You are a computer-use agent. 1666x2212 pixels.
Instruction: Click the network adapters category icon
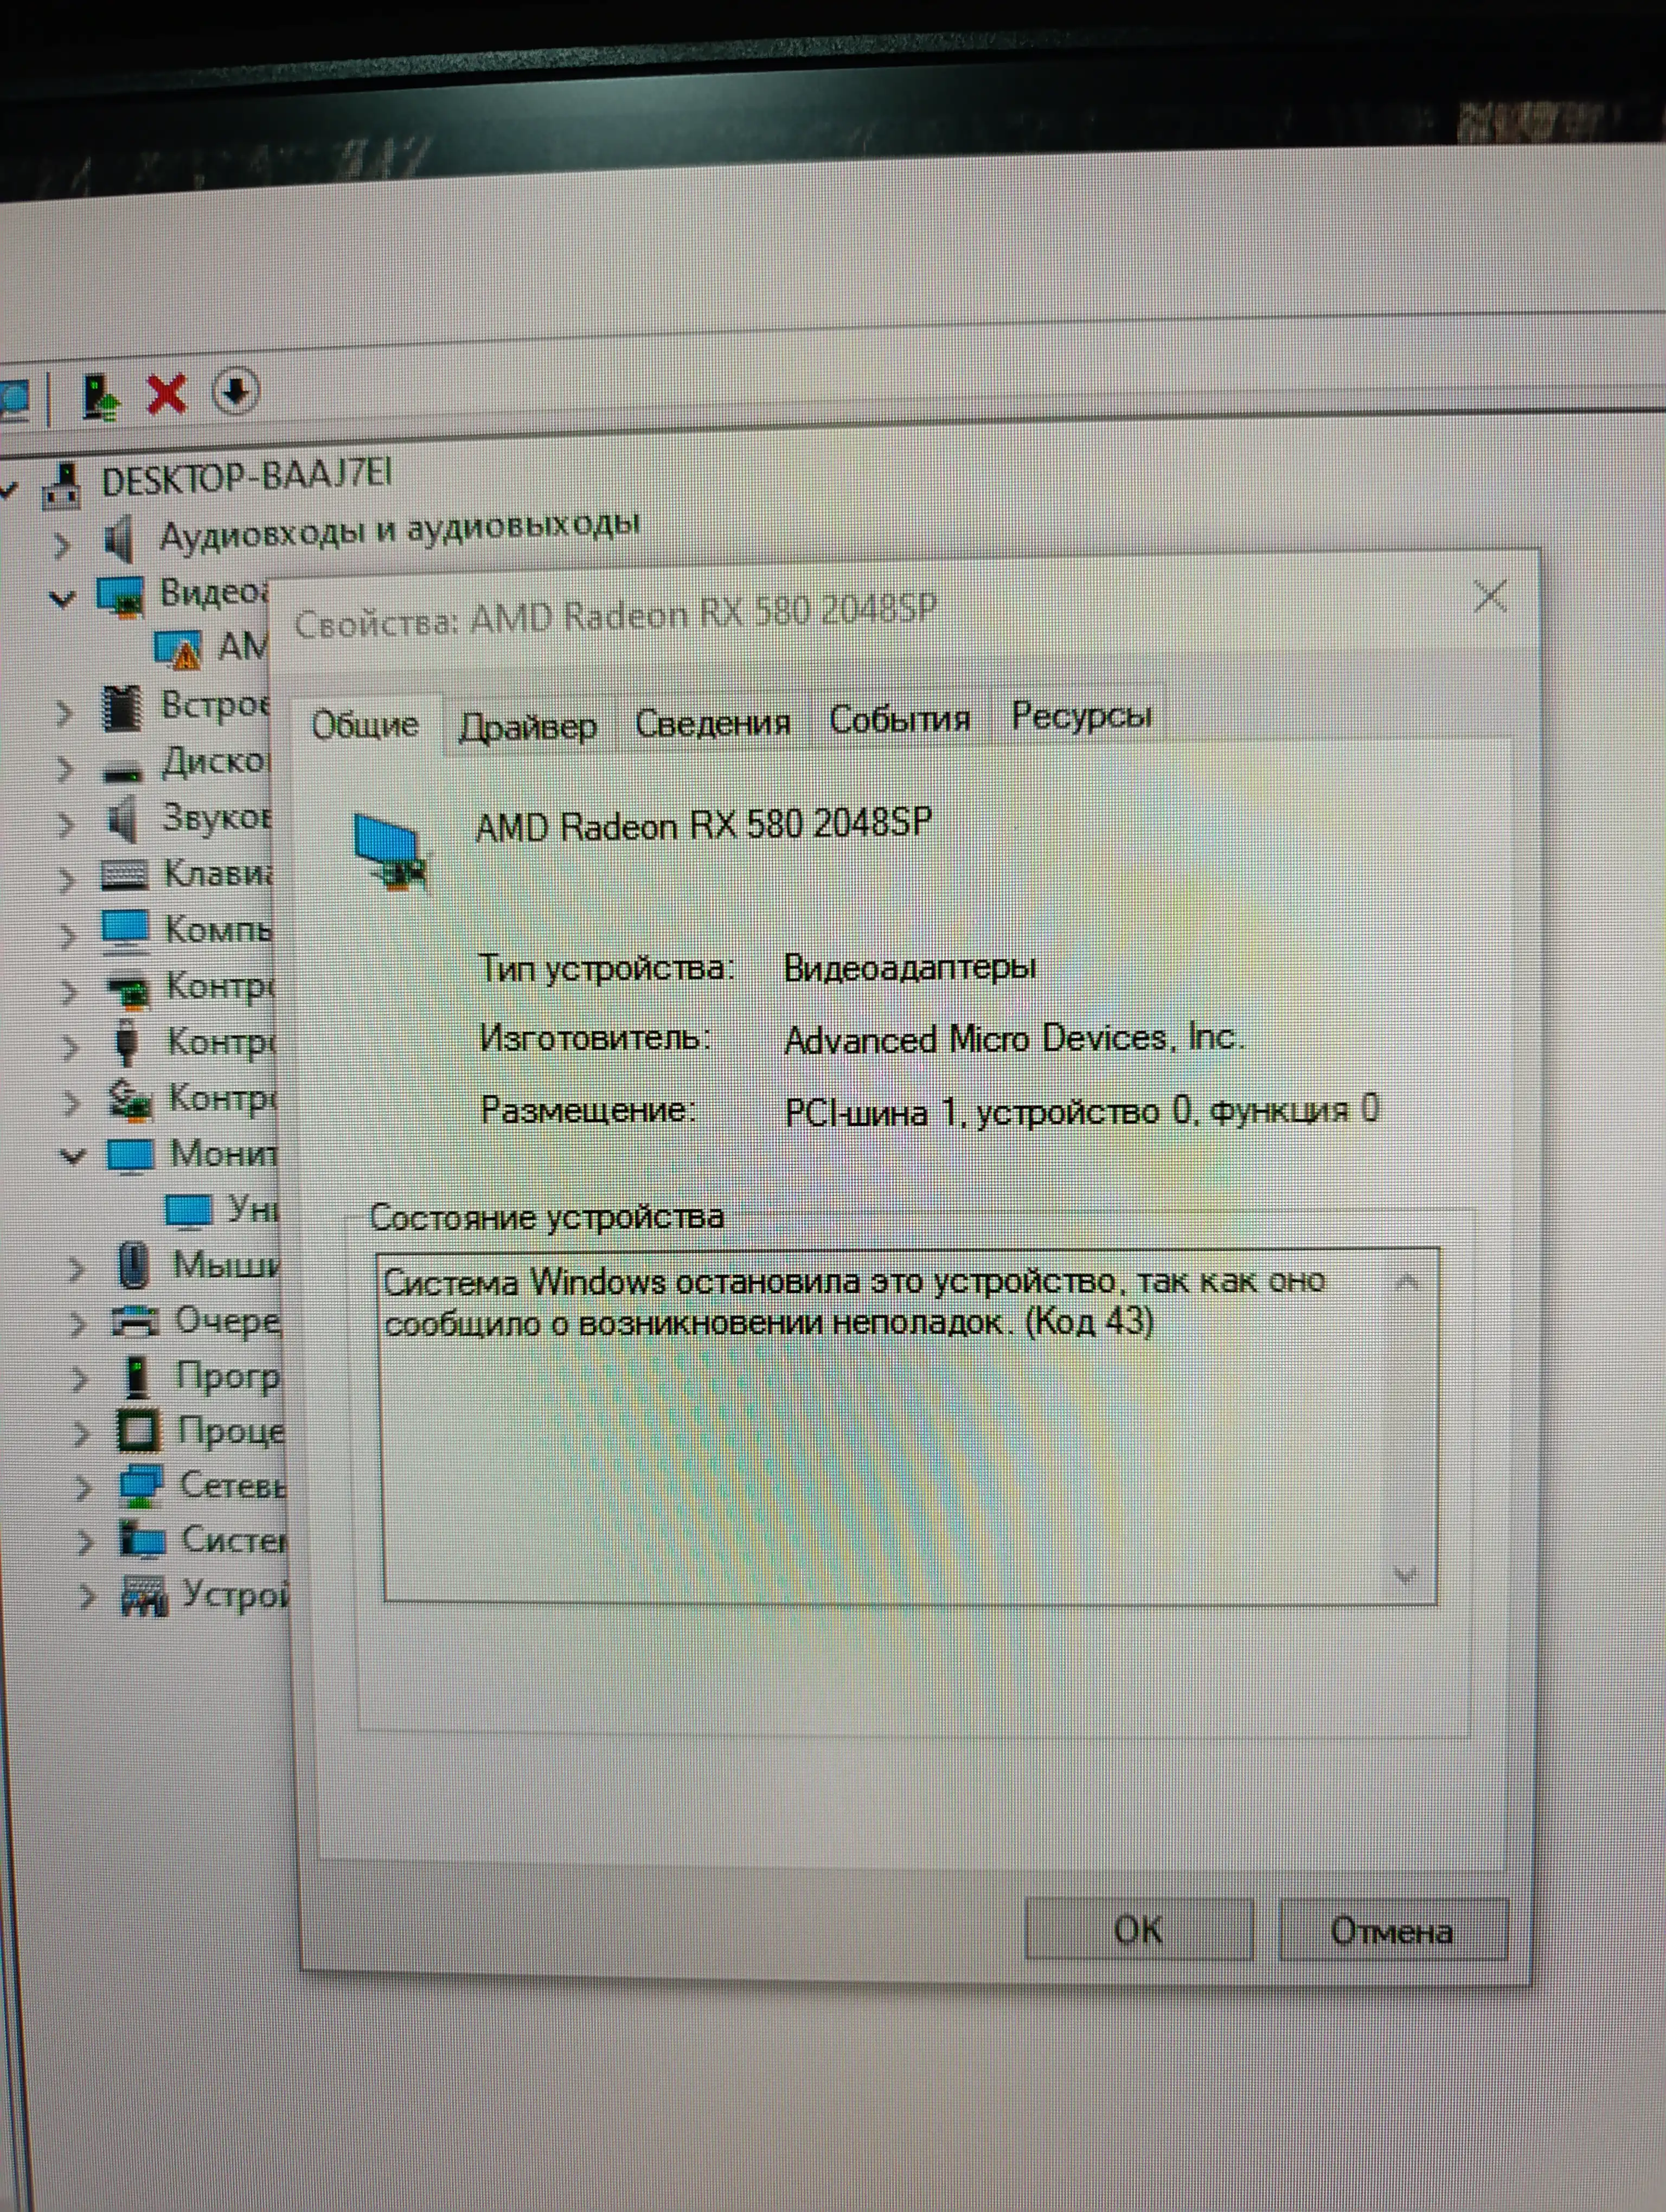[x=140, y=1485]
